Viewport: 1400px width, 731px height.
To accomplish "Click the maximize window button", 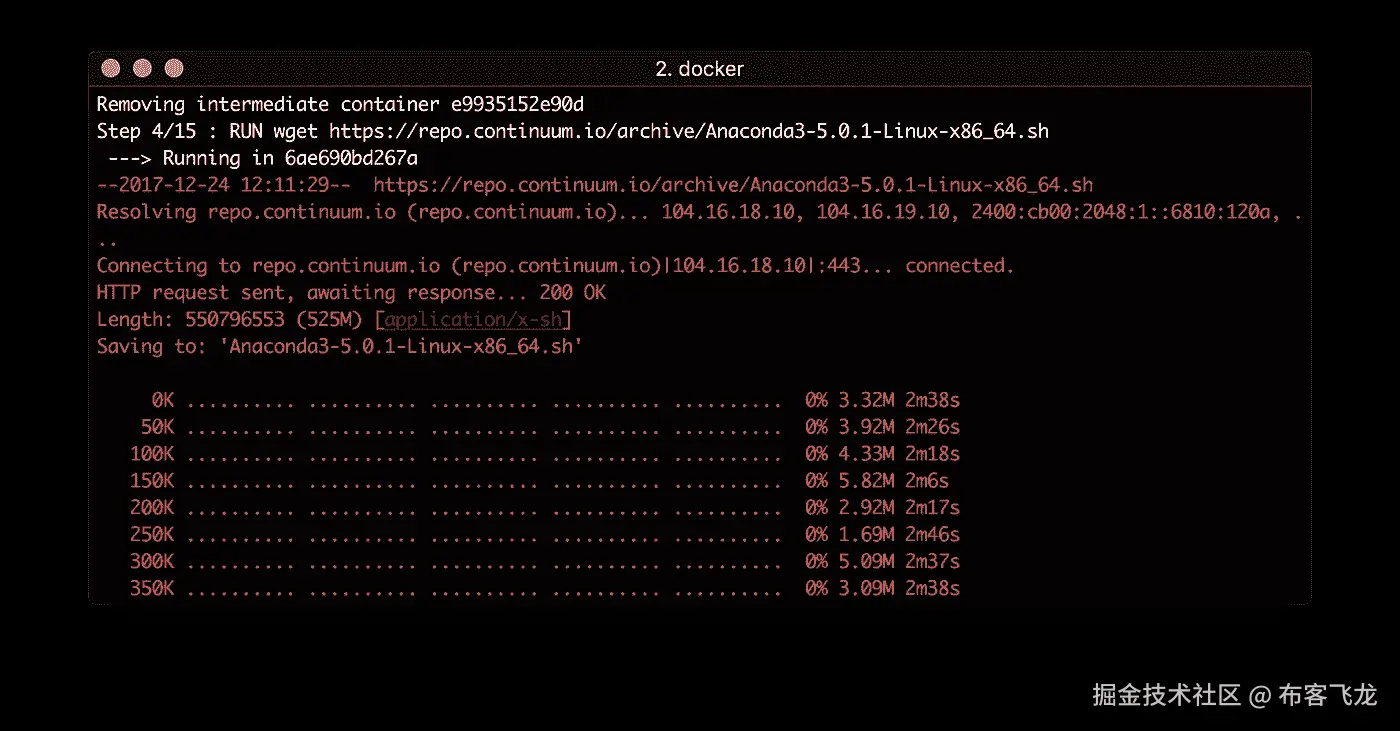I will pos(174,69).
